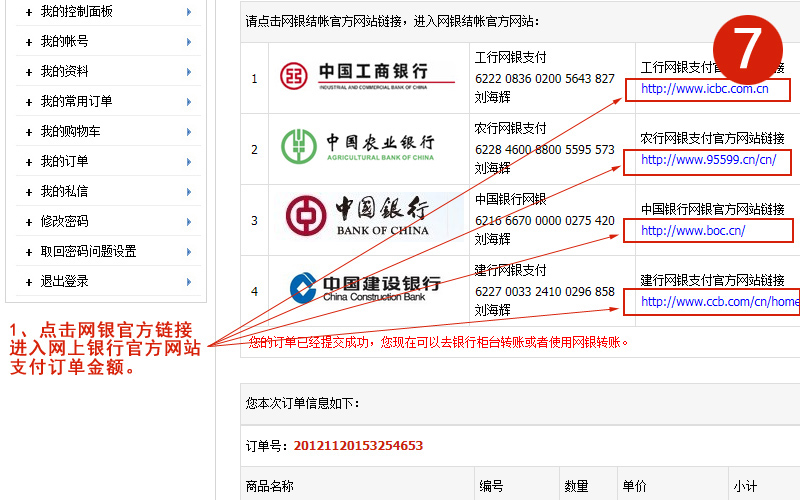The image size is (800, 500).
Task: Open 我的帐号 in the sidebar
Action: coord(64,41)
